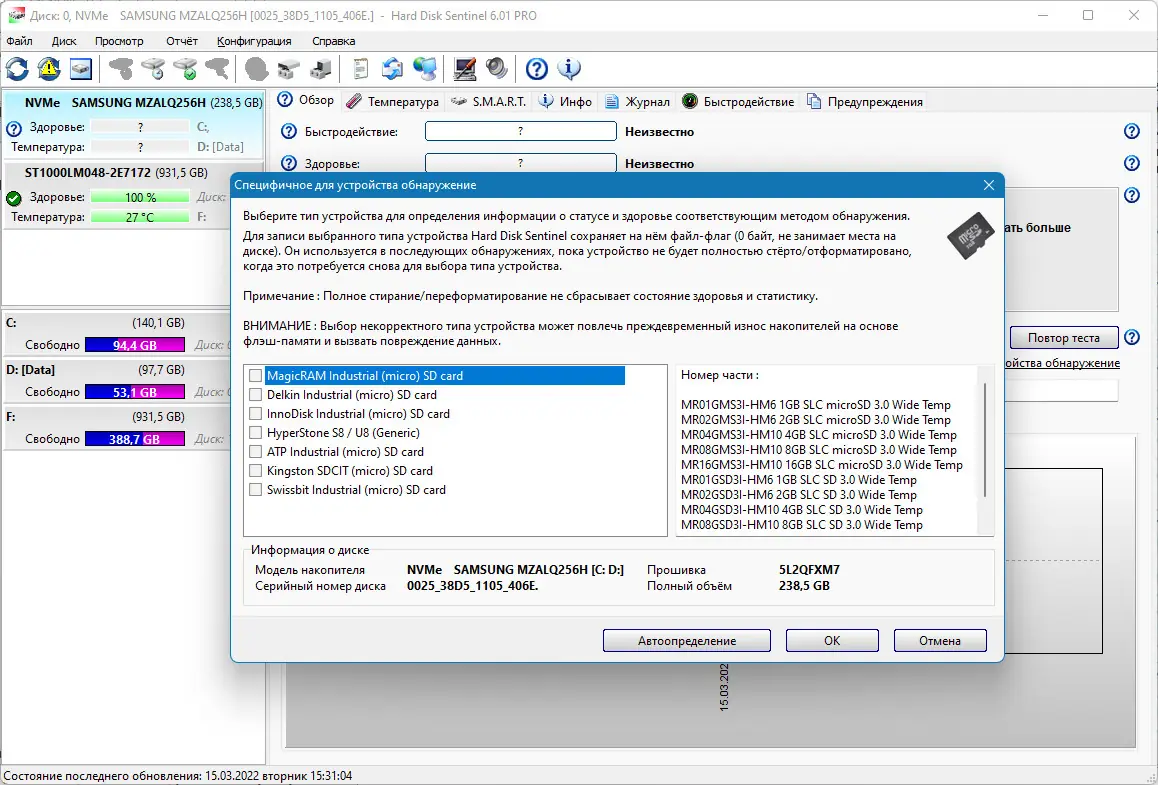Viewport: 1158px width, 785px height.
Task: Click the C: free space 94,4 GB bar
Action: click(134, 345)
